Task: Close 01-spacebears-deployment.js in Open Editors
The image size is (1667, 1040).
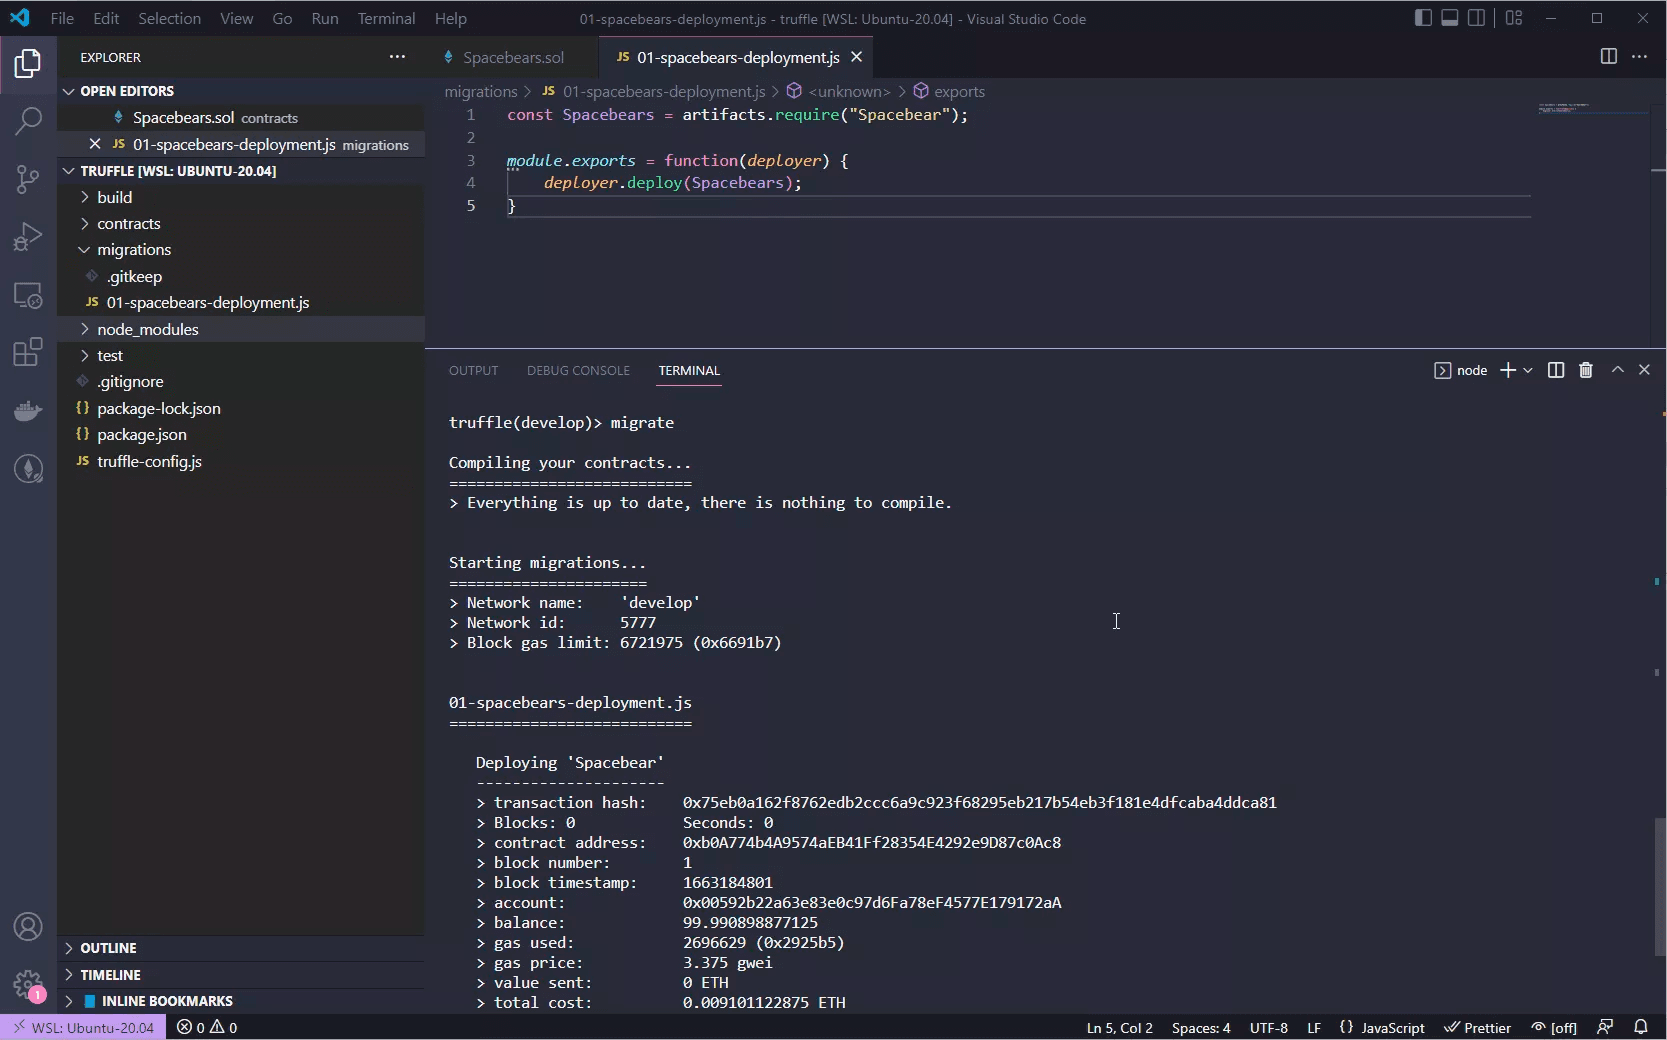Action: tap(95, 144)
